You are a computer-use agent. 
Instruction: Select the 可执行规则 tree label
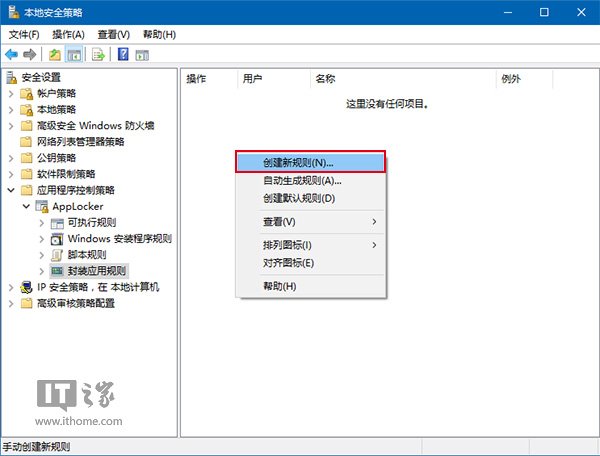[92, 223]
